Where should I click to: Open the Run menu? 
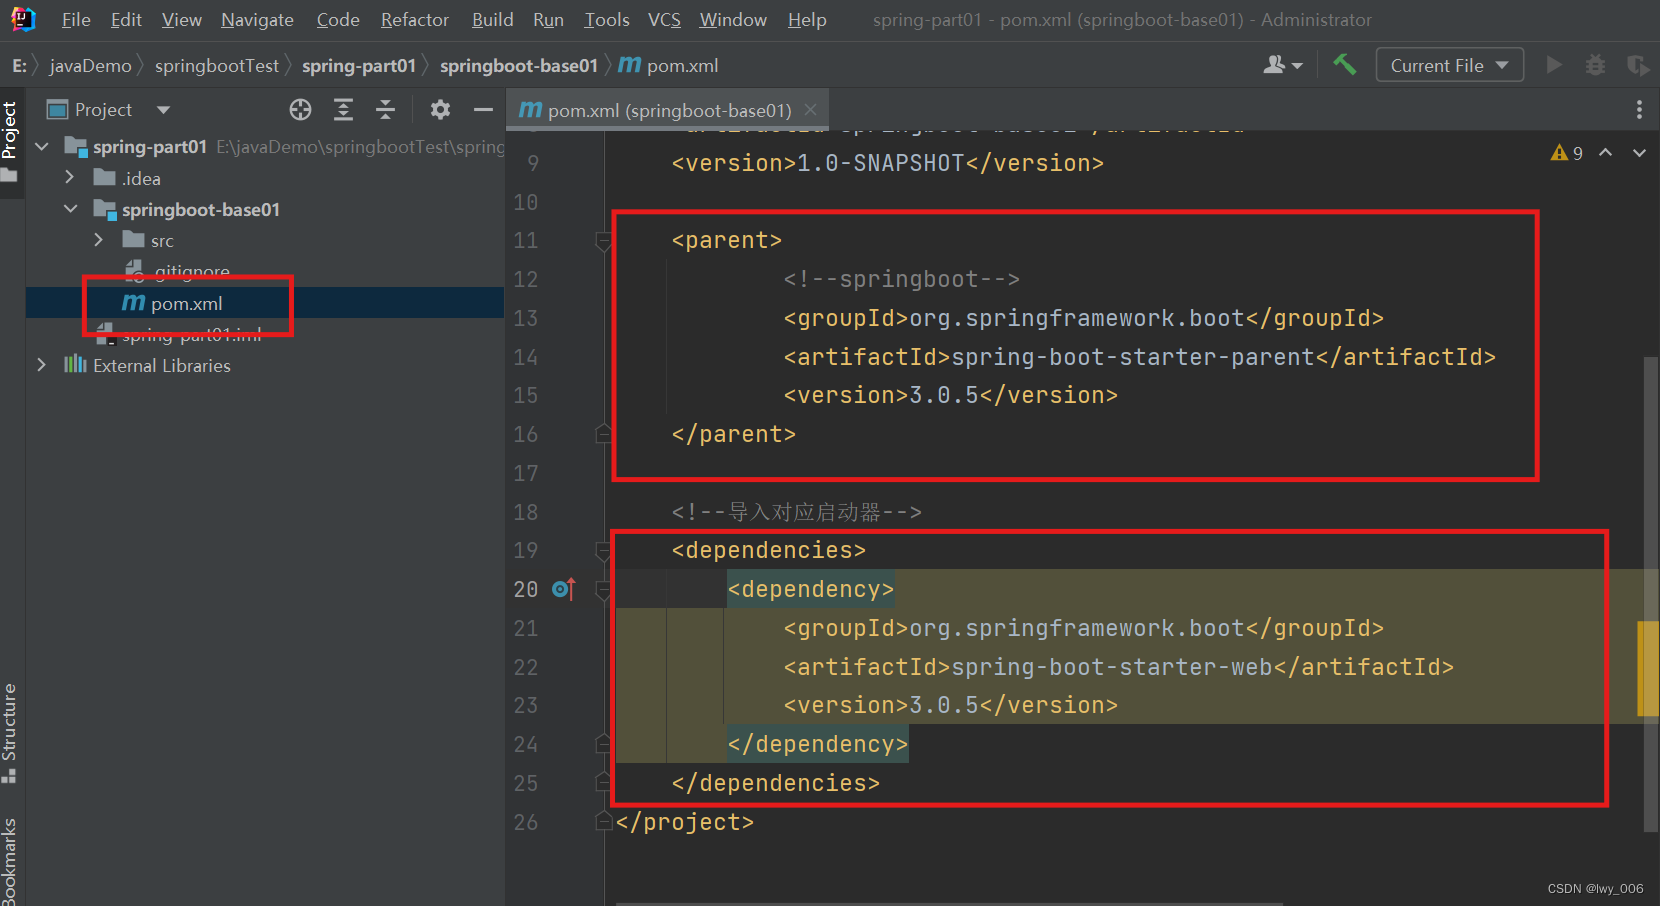coord(548,20)
